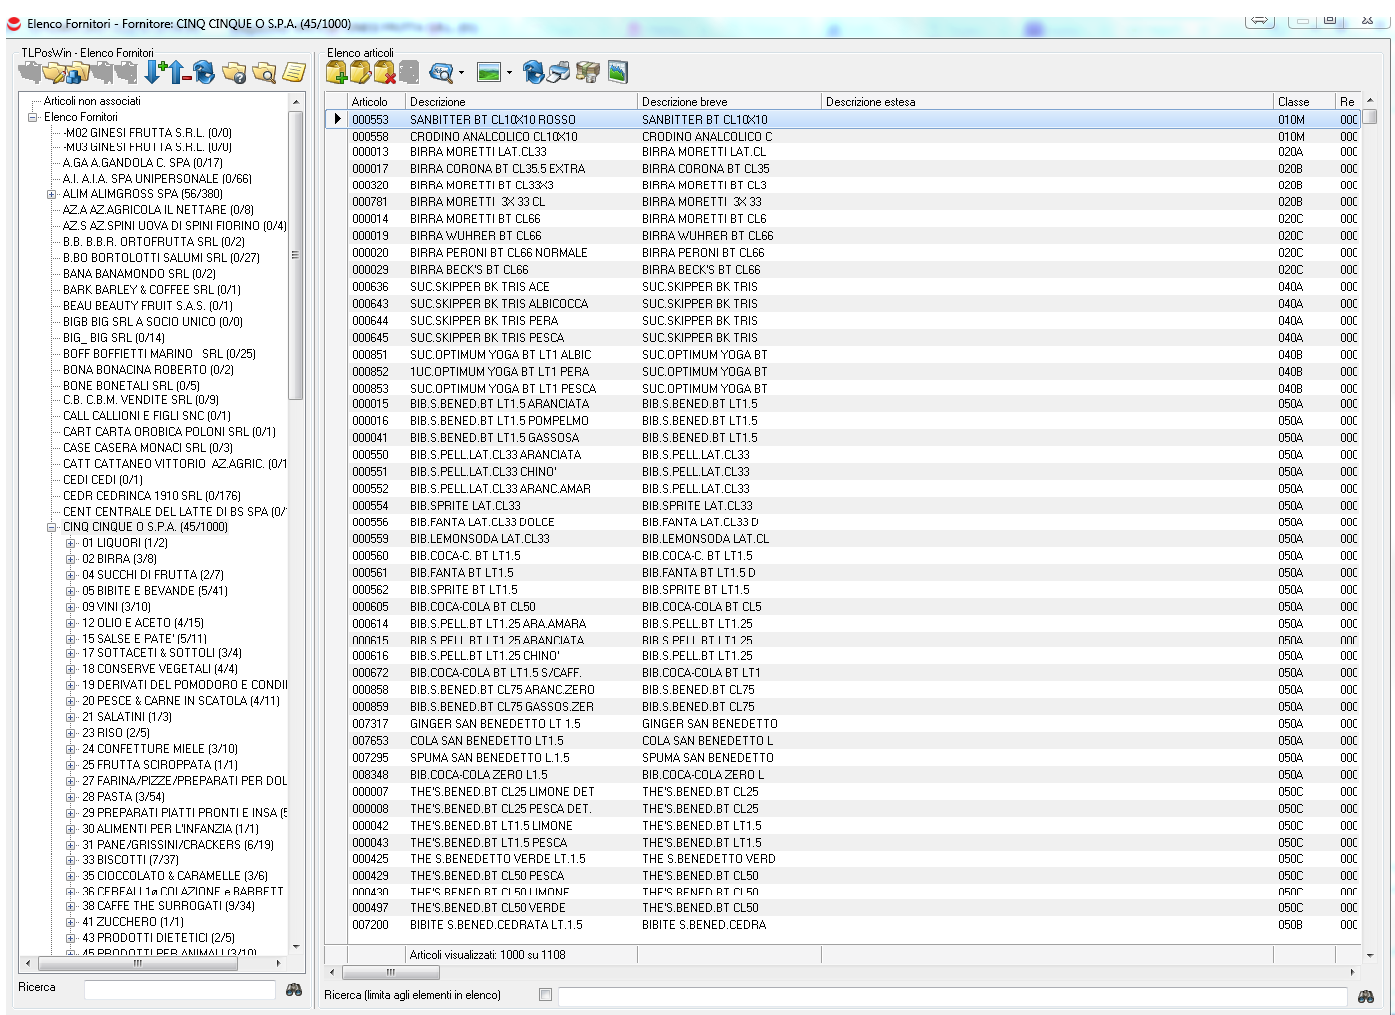
Task: Click the blue up arrow with red minus
Action: click(x=178, y=72)
